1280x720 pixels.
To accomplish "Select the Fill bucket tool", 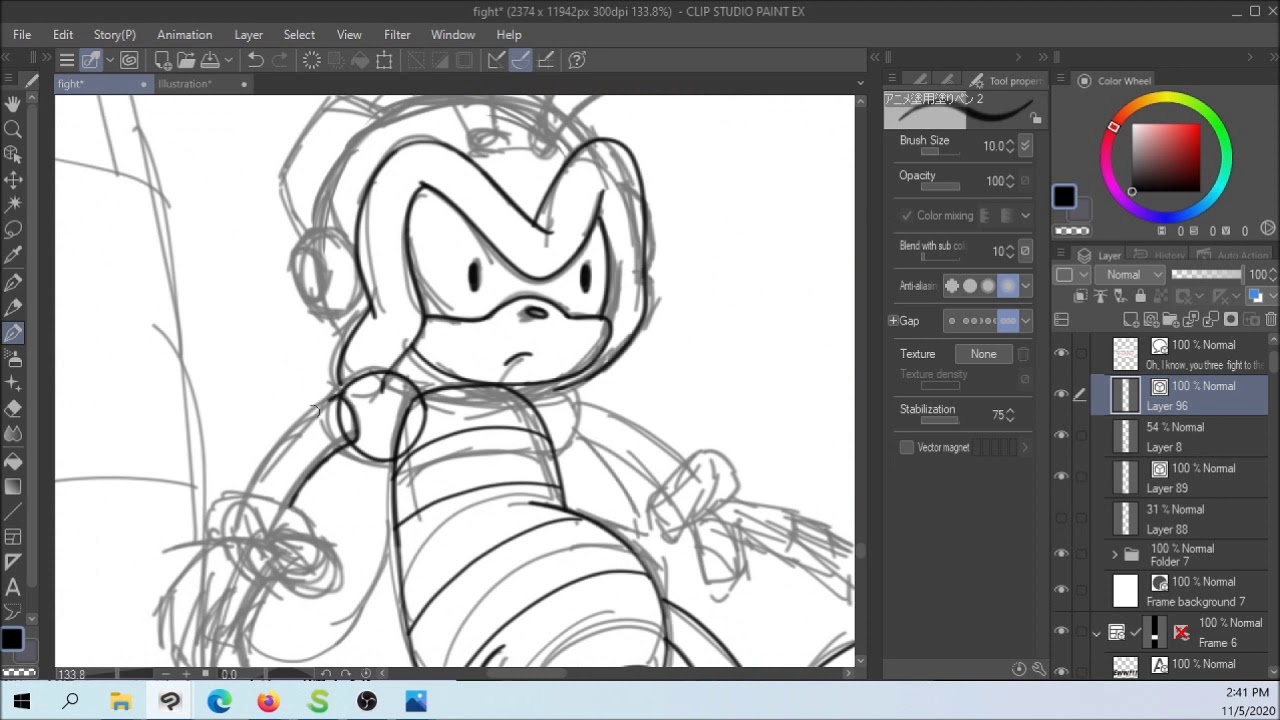I will click(x=13, y=460).
